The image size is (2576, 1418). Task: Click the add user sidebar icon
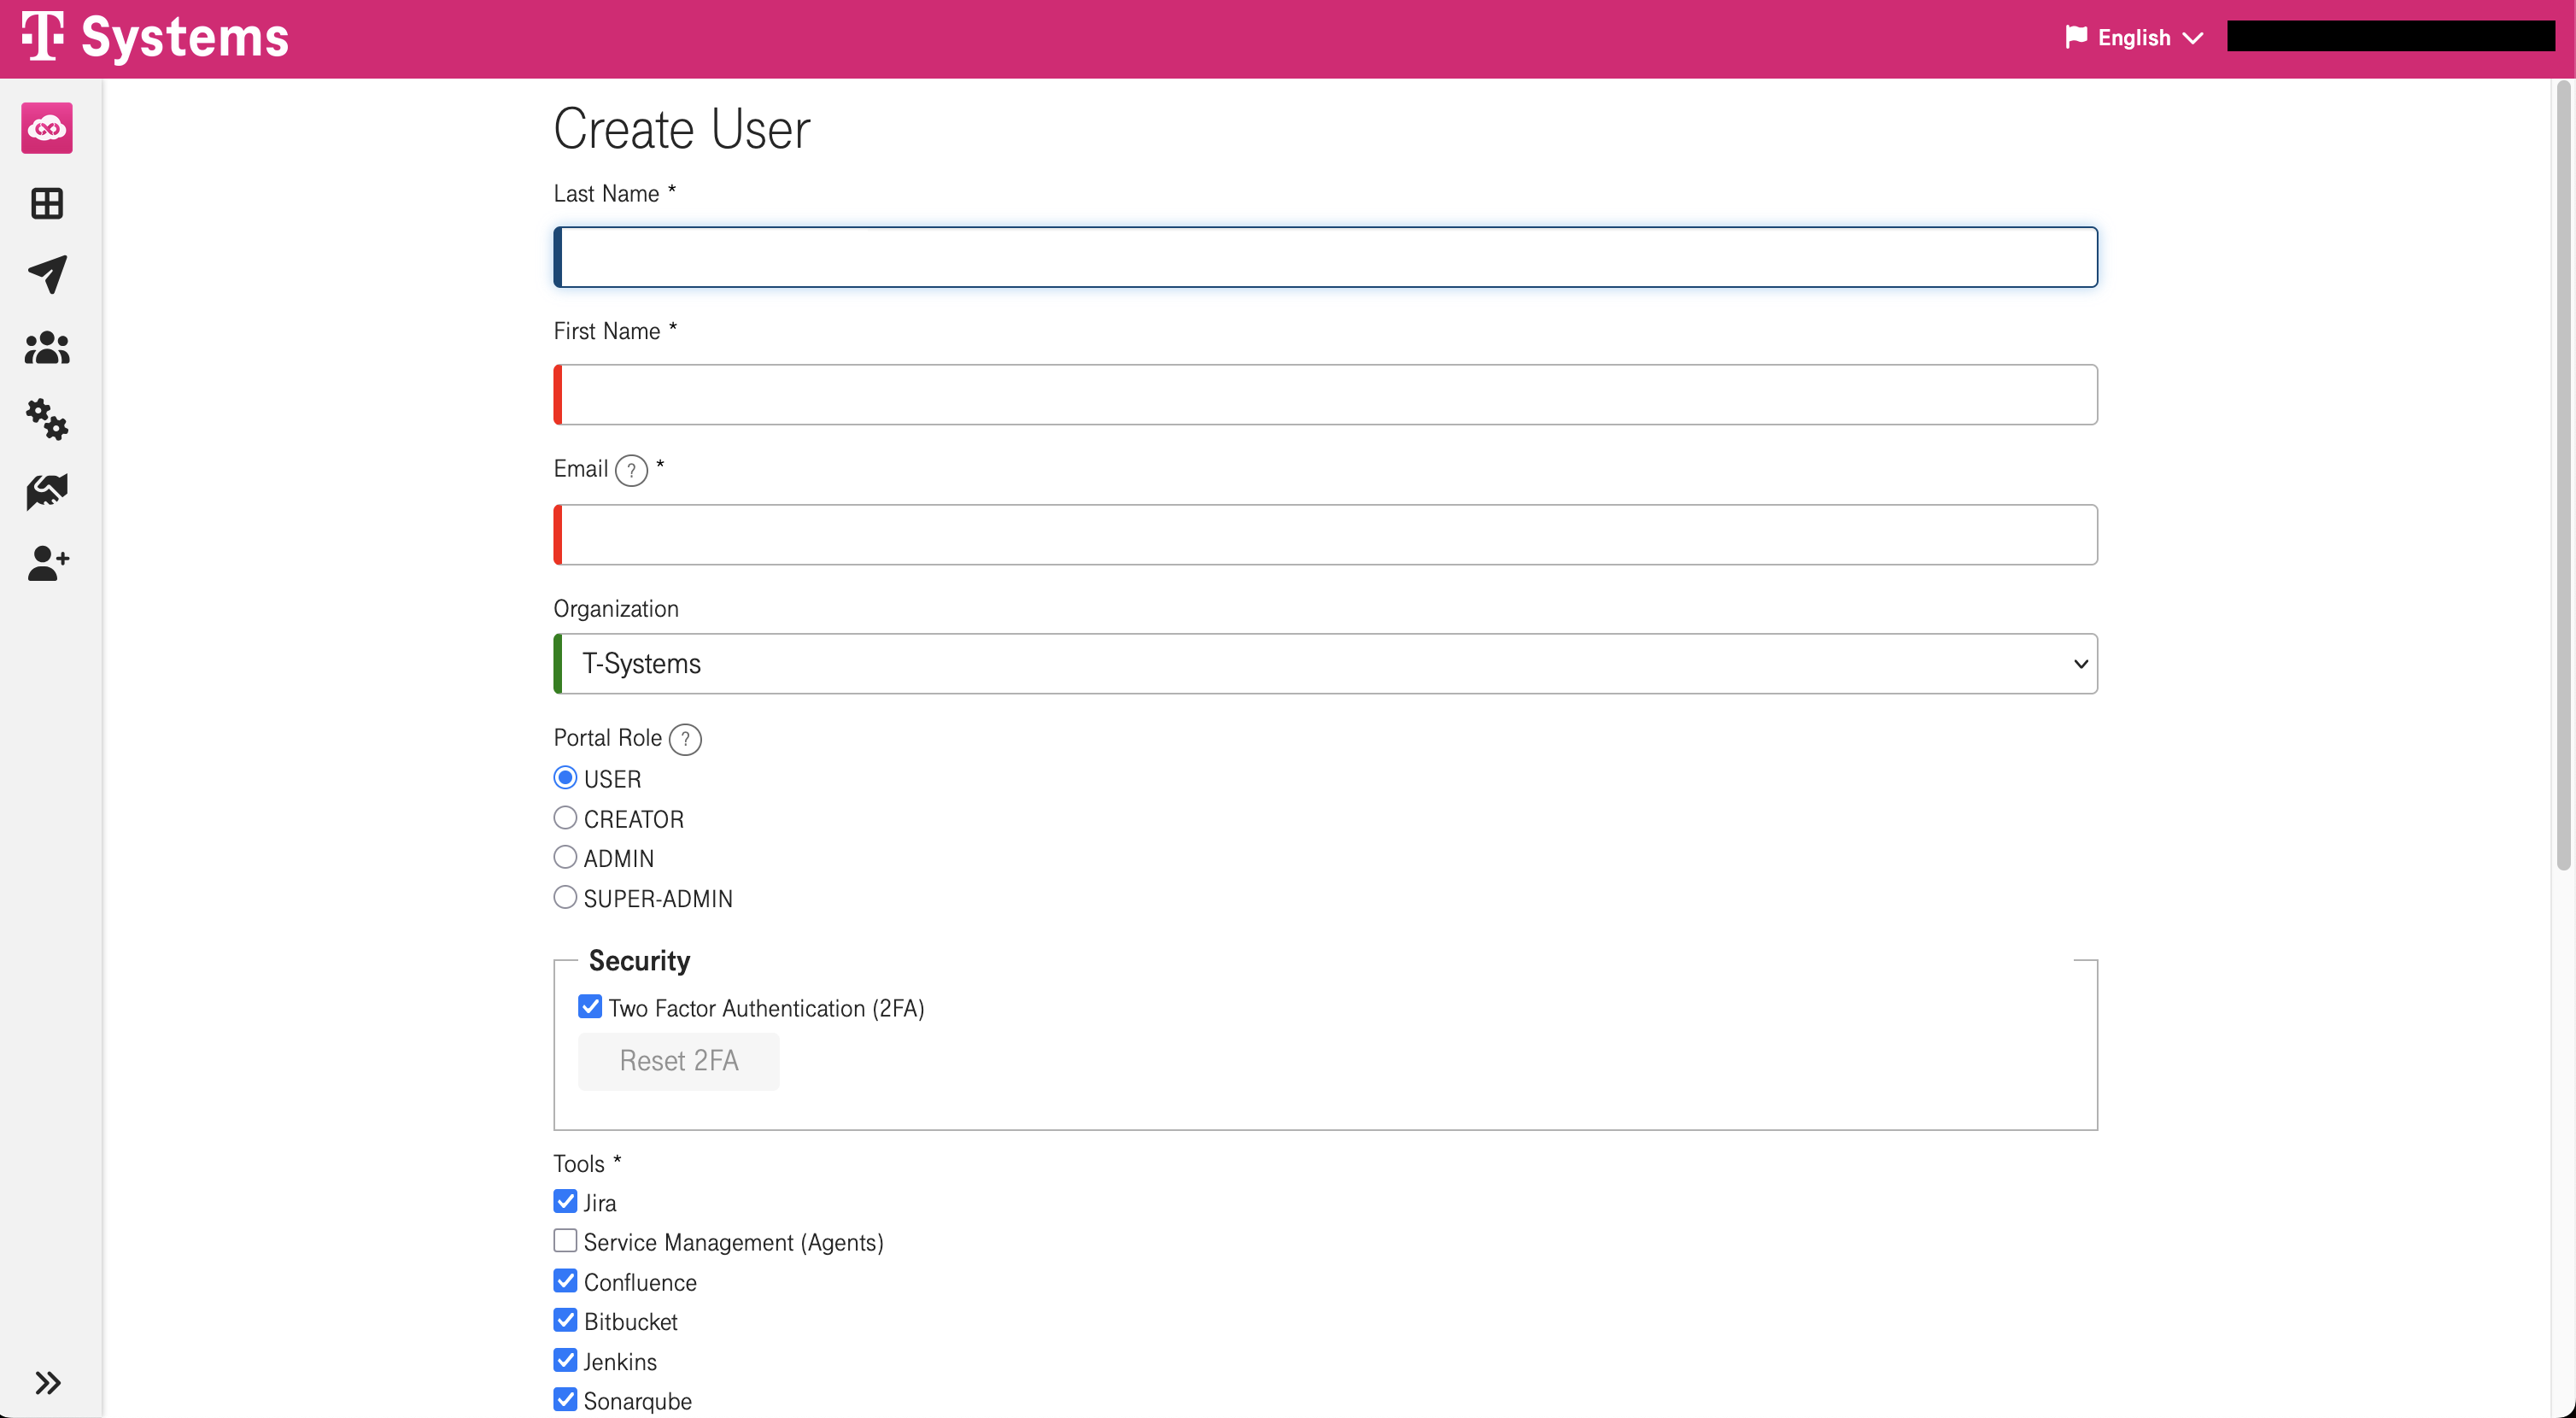tap(47, 563)
